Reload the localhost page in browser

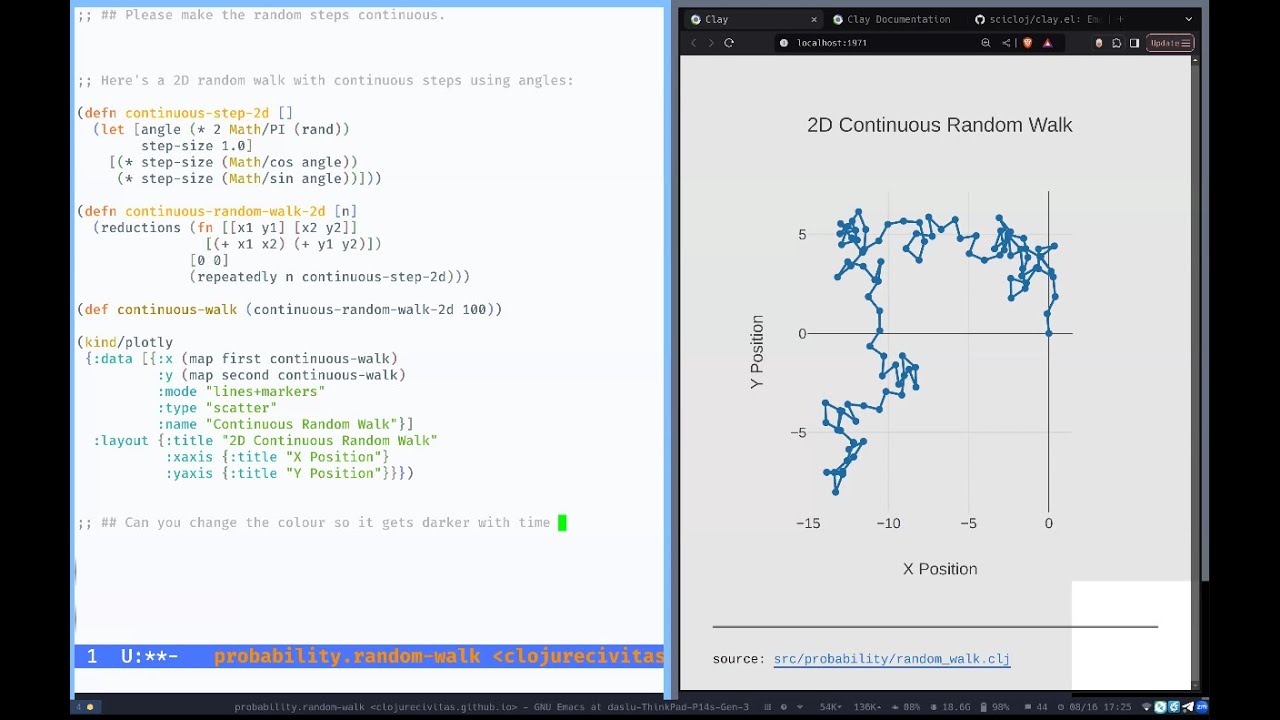pyautogui.click(x=729, y=43)
